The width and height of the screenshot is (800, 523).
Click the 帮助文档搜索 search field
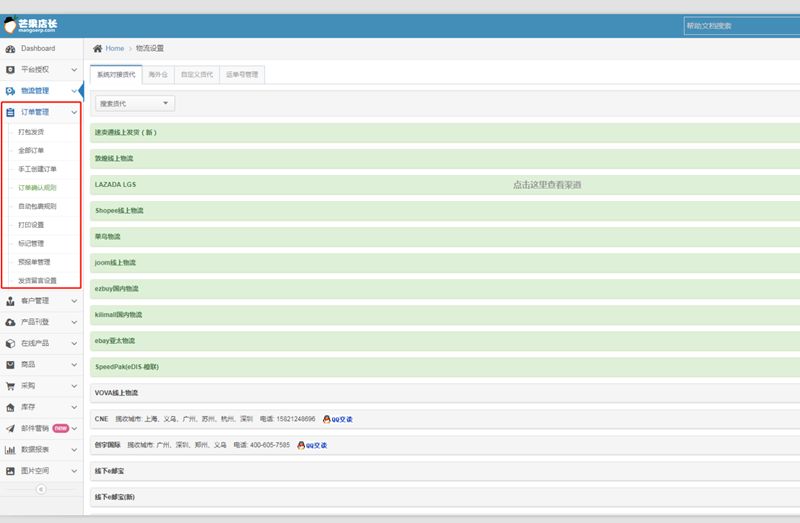742,26
